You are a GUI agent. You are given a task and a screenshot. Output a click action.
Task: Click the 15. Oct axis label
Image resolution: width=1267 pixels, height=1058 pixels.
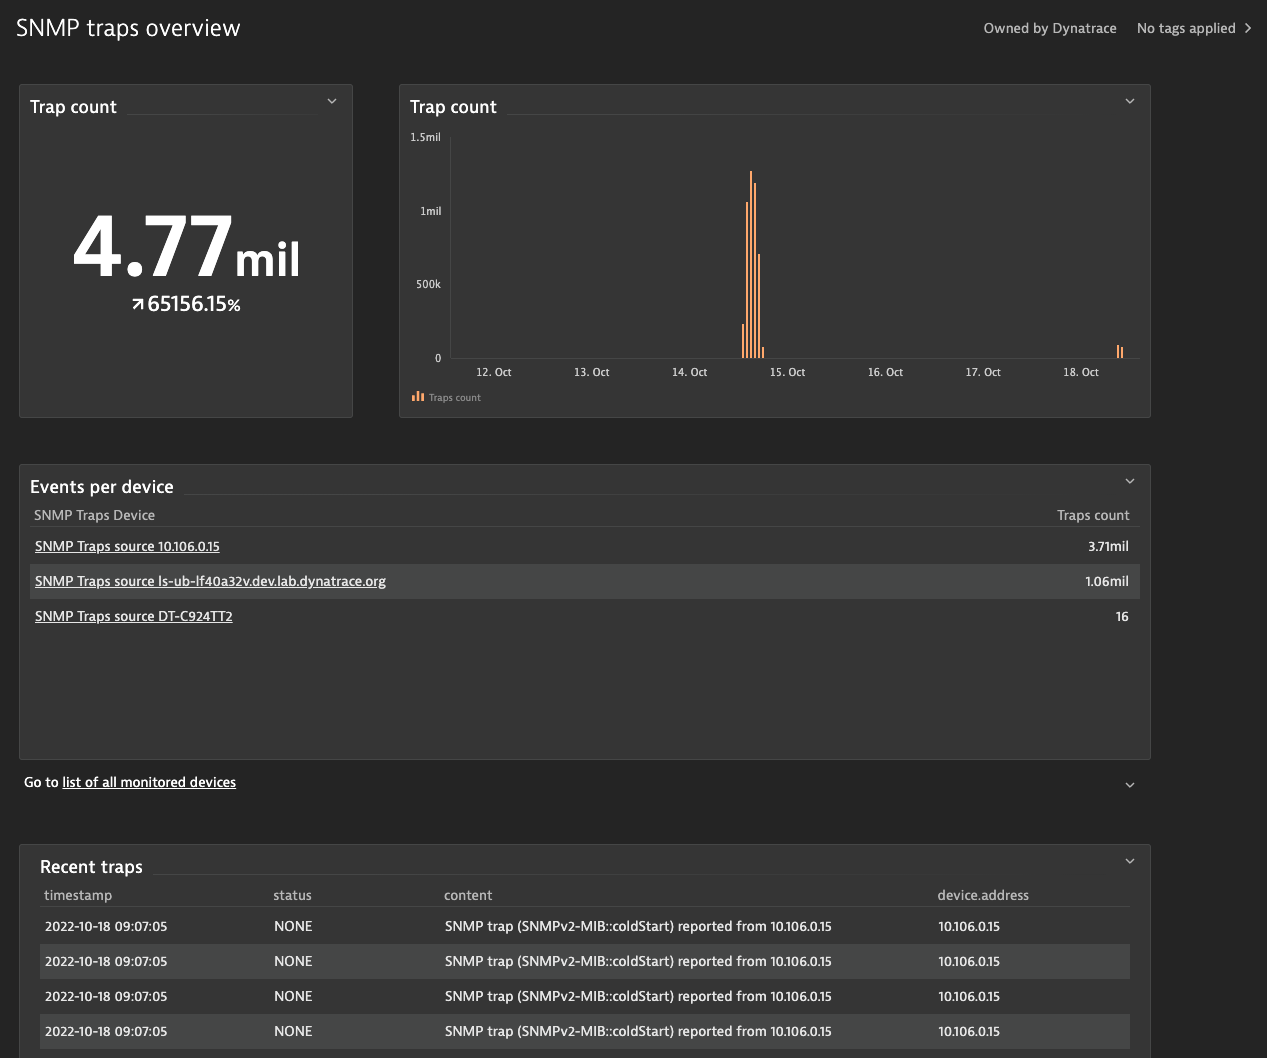coord(787,372)
